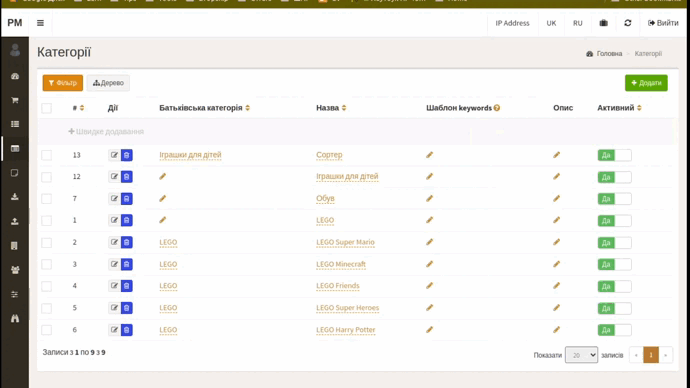Image resolution: width=690 pixels, height=388 pixels.
Task: Open parent link Іграшки для дітей in row 13
Action: pyautogui.click(x=190, y=155)
